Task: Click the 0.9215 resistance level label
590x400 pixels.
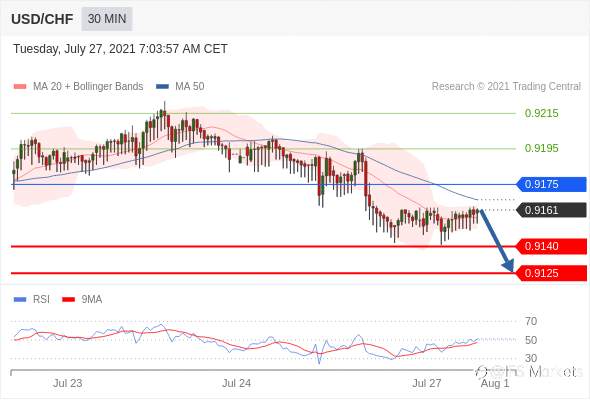Action: 541,113
